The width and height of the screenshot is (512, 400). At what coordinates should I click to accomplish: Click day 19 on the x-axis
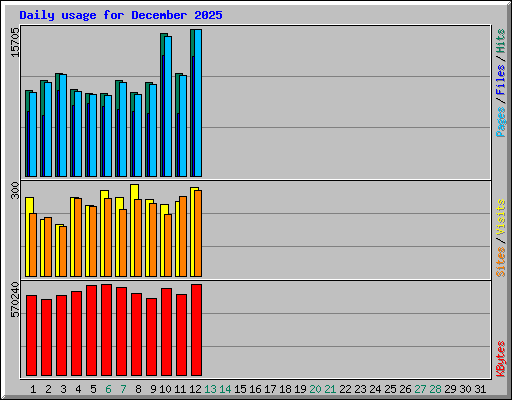click(300, 389)
